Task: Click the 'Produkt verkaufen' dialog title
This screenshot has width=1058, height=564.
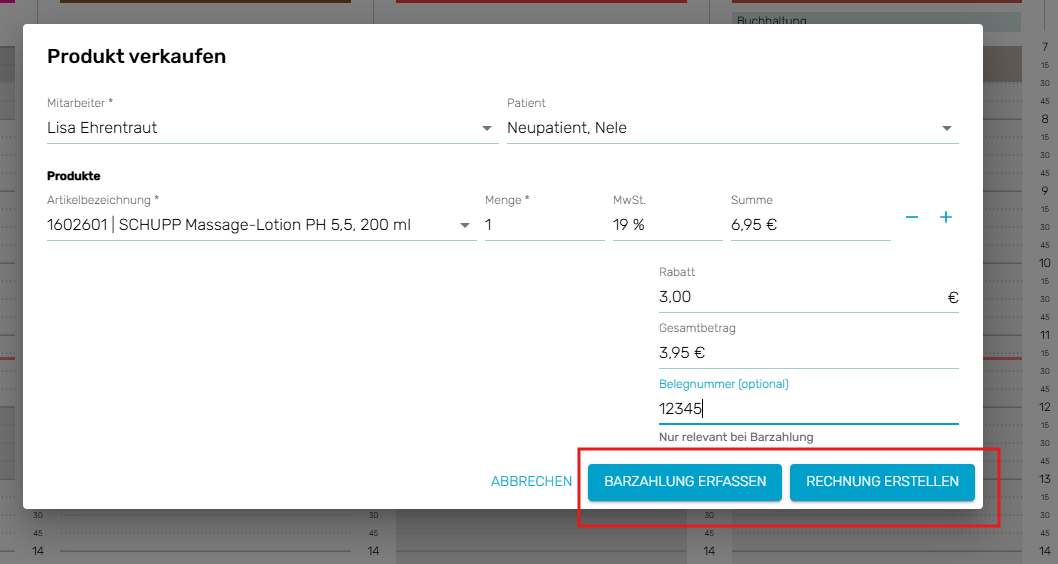Action: (136, 56)
